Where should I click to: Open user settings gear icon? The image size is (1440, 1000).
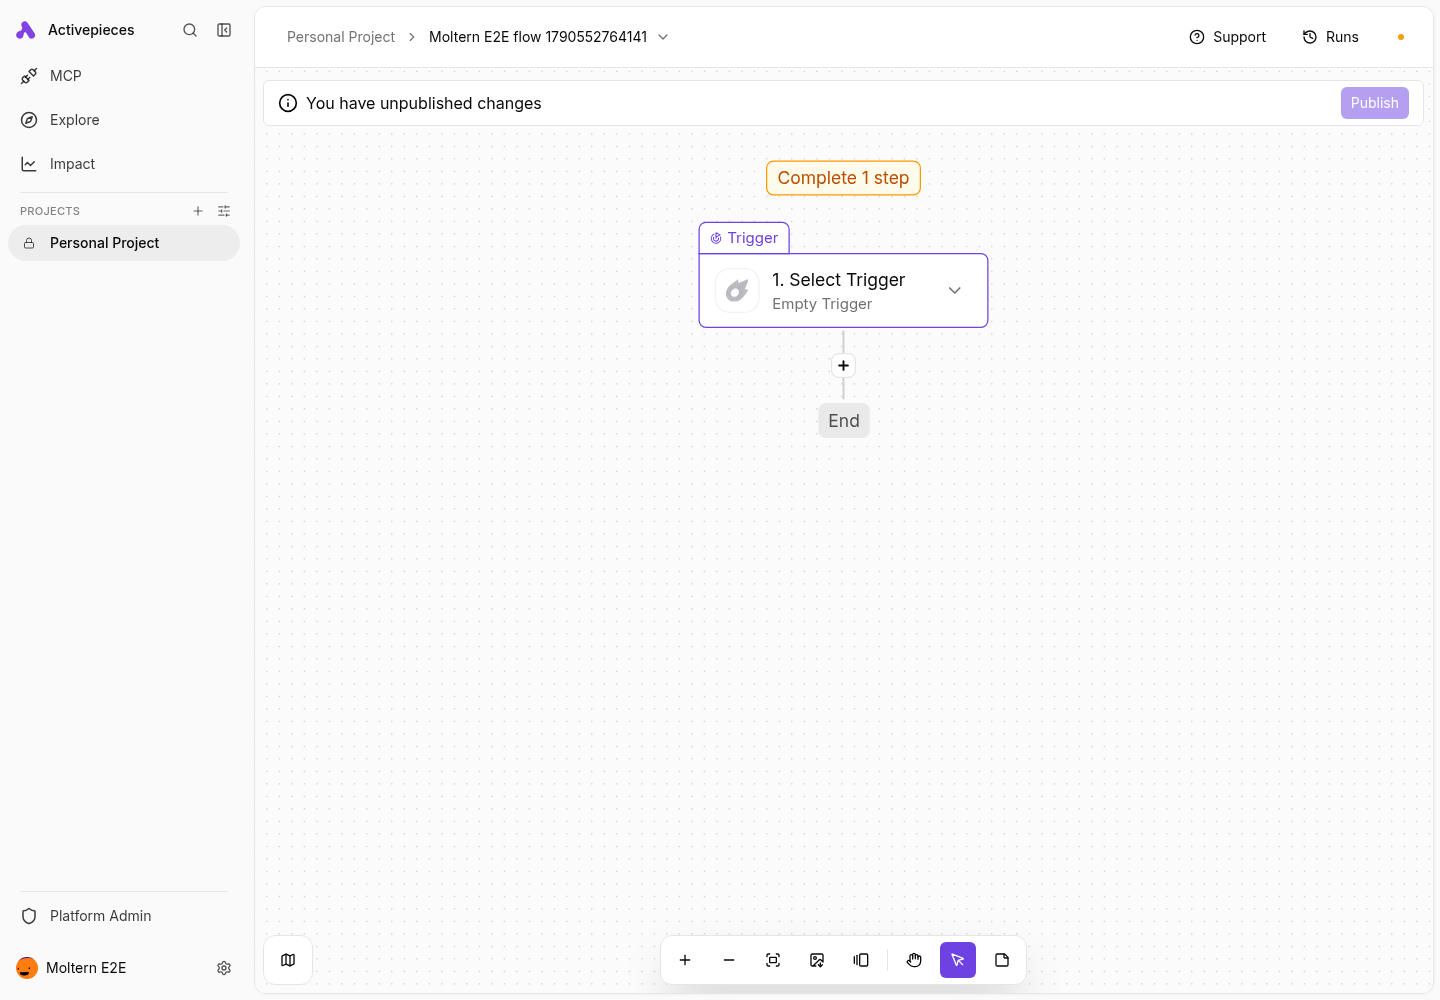pyautogui.click(x=224, y=968)
